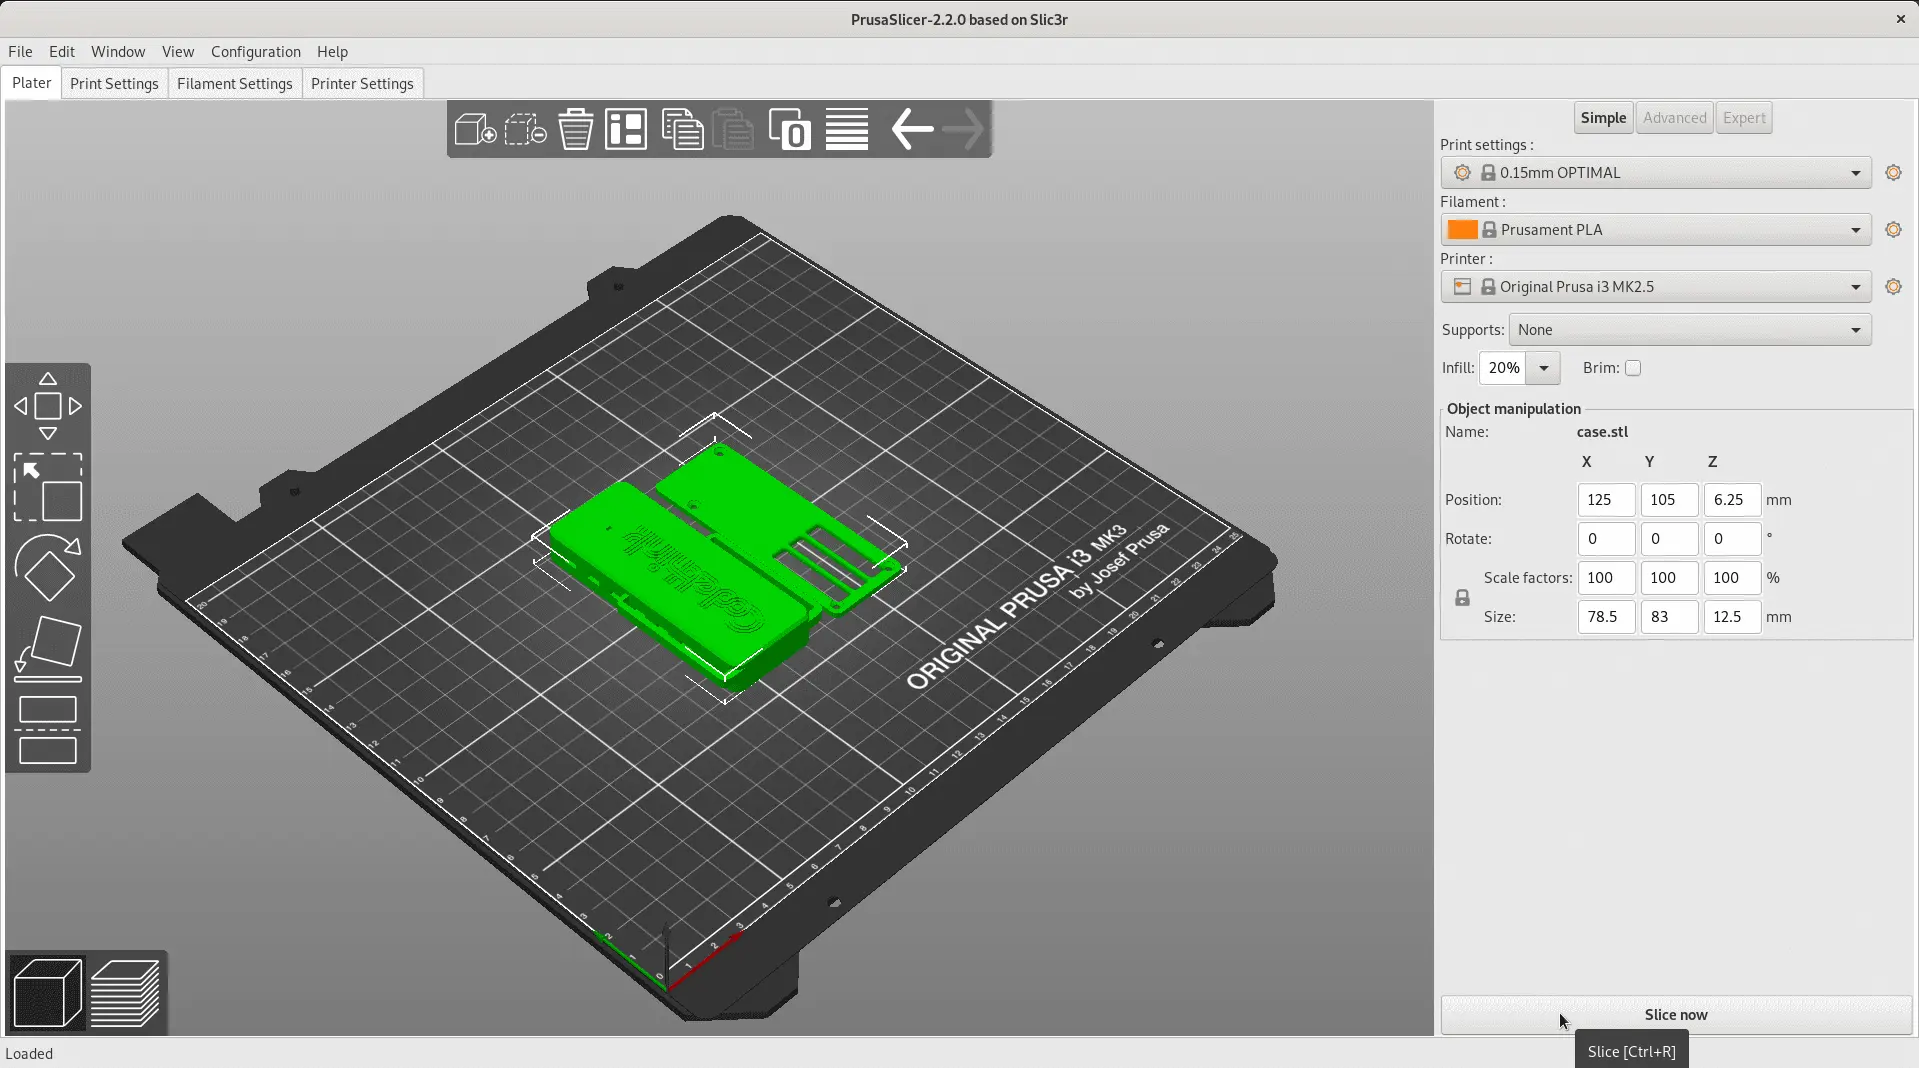The image size is (1919, 1068).
Task: Click the Copy icon in toolbar
Action: coord(682,129)
